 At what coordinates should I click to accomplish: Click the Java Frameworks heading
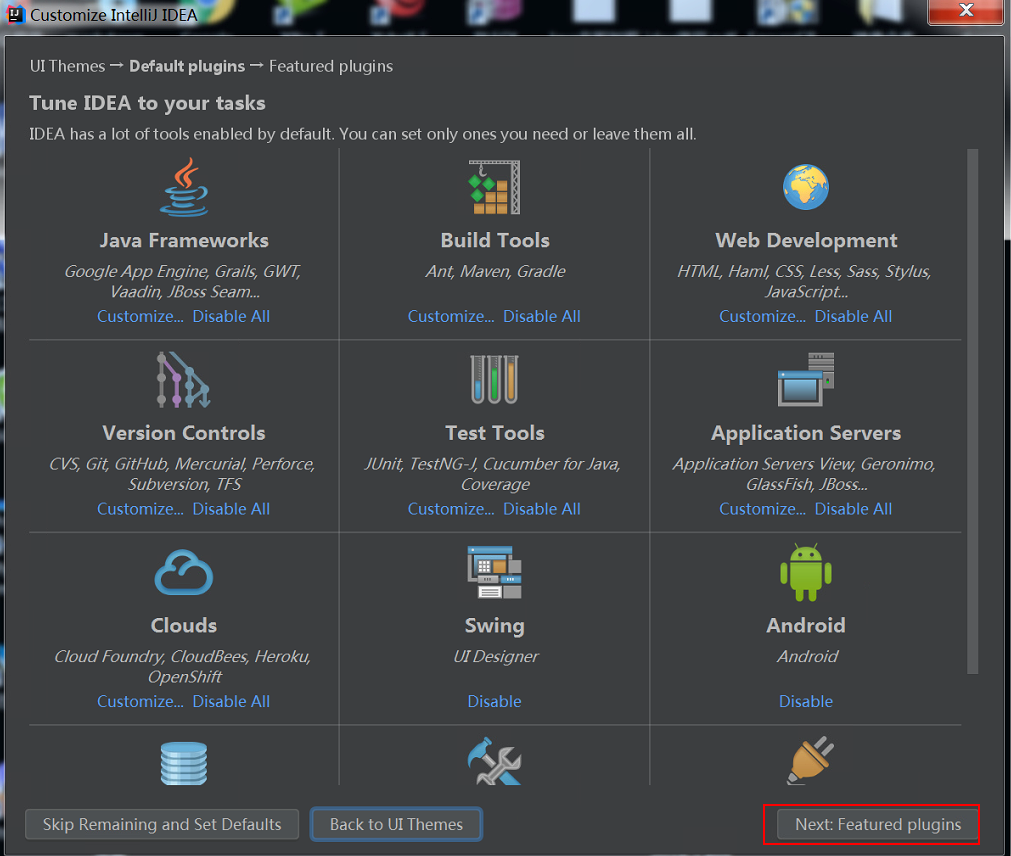click(184, 240)
